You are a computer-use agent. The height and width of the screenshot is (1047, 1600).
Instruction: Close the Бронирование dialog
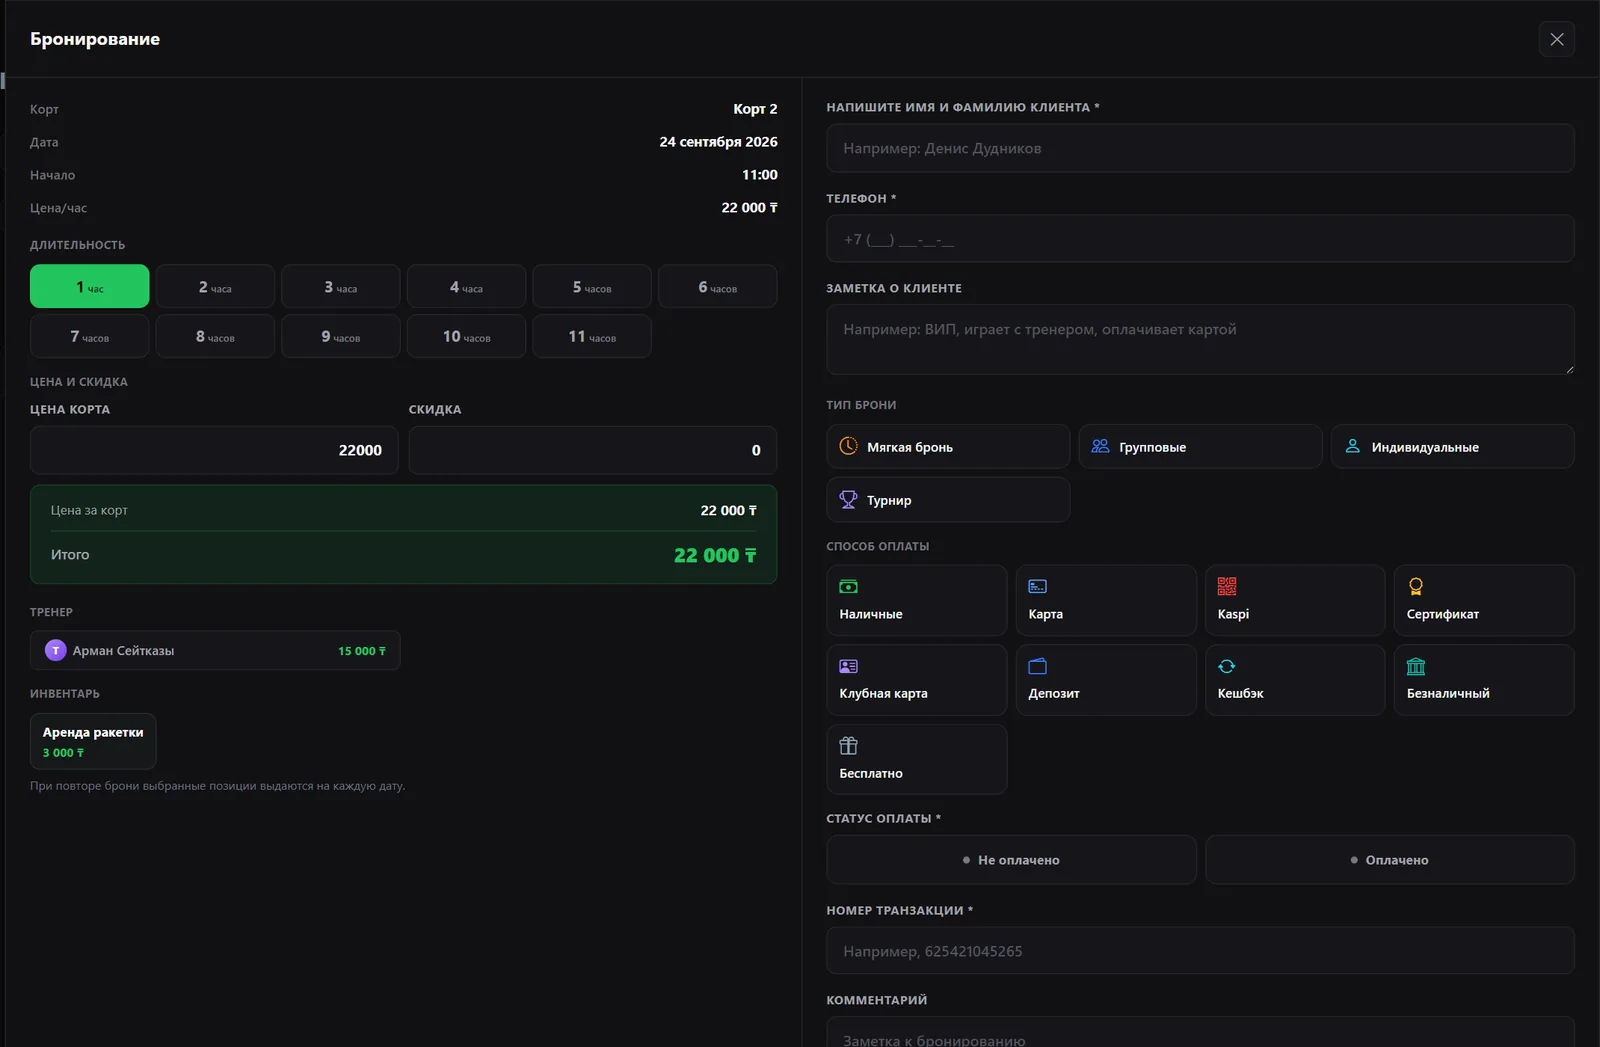coord(1557,39)
